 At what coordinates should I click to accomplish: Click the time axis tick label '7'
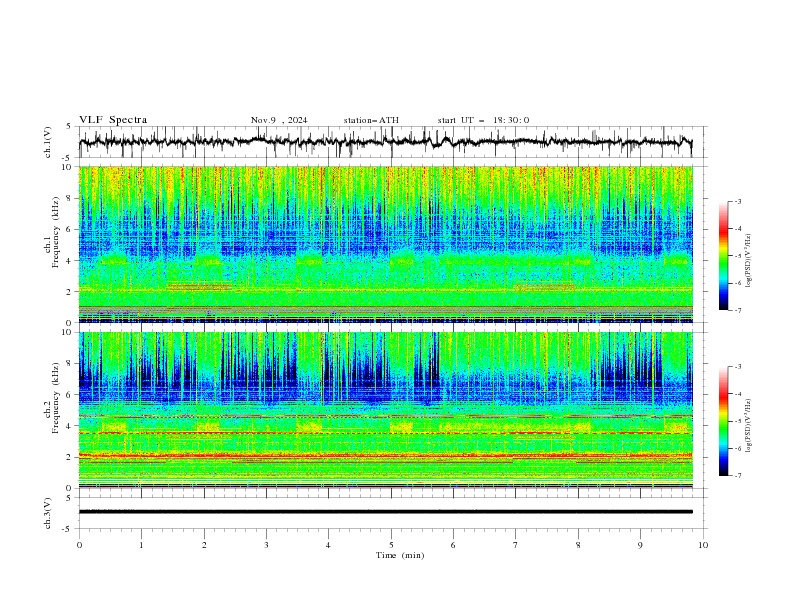(516, 545)
